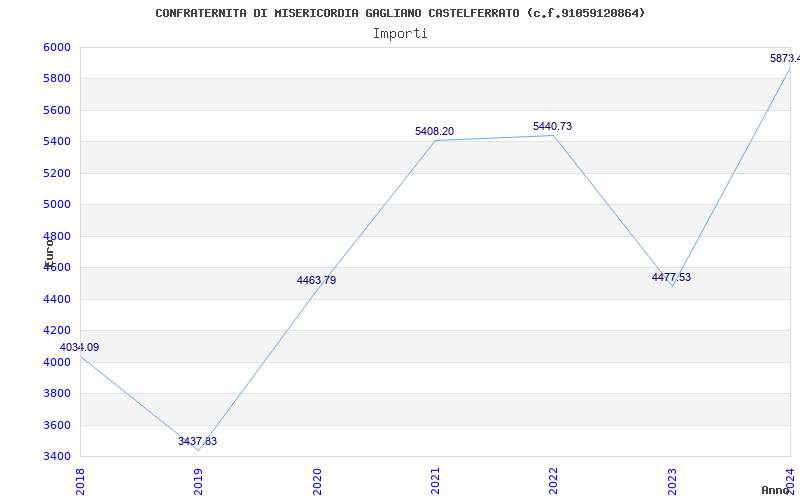Click the data label 5440.73
Image resolution: width=800 pixels, height=500 pixels.
(x=553, y=126)
